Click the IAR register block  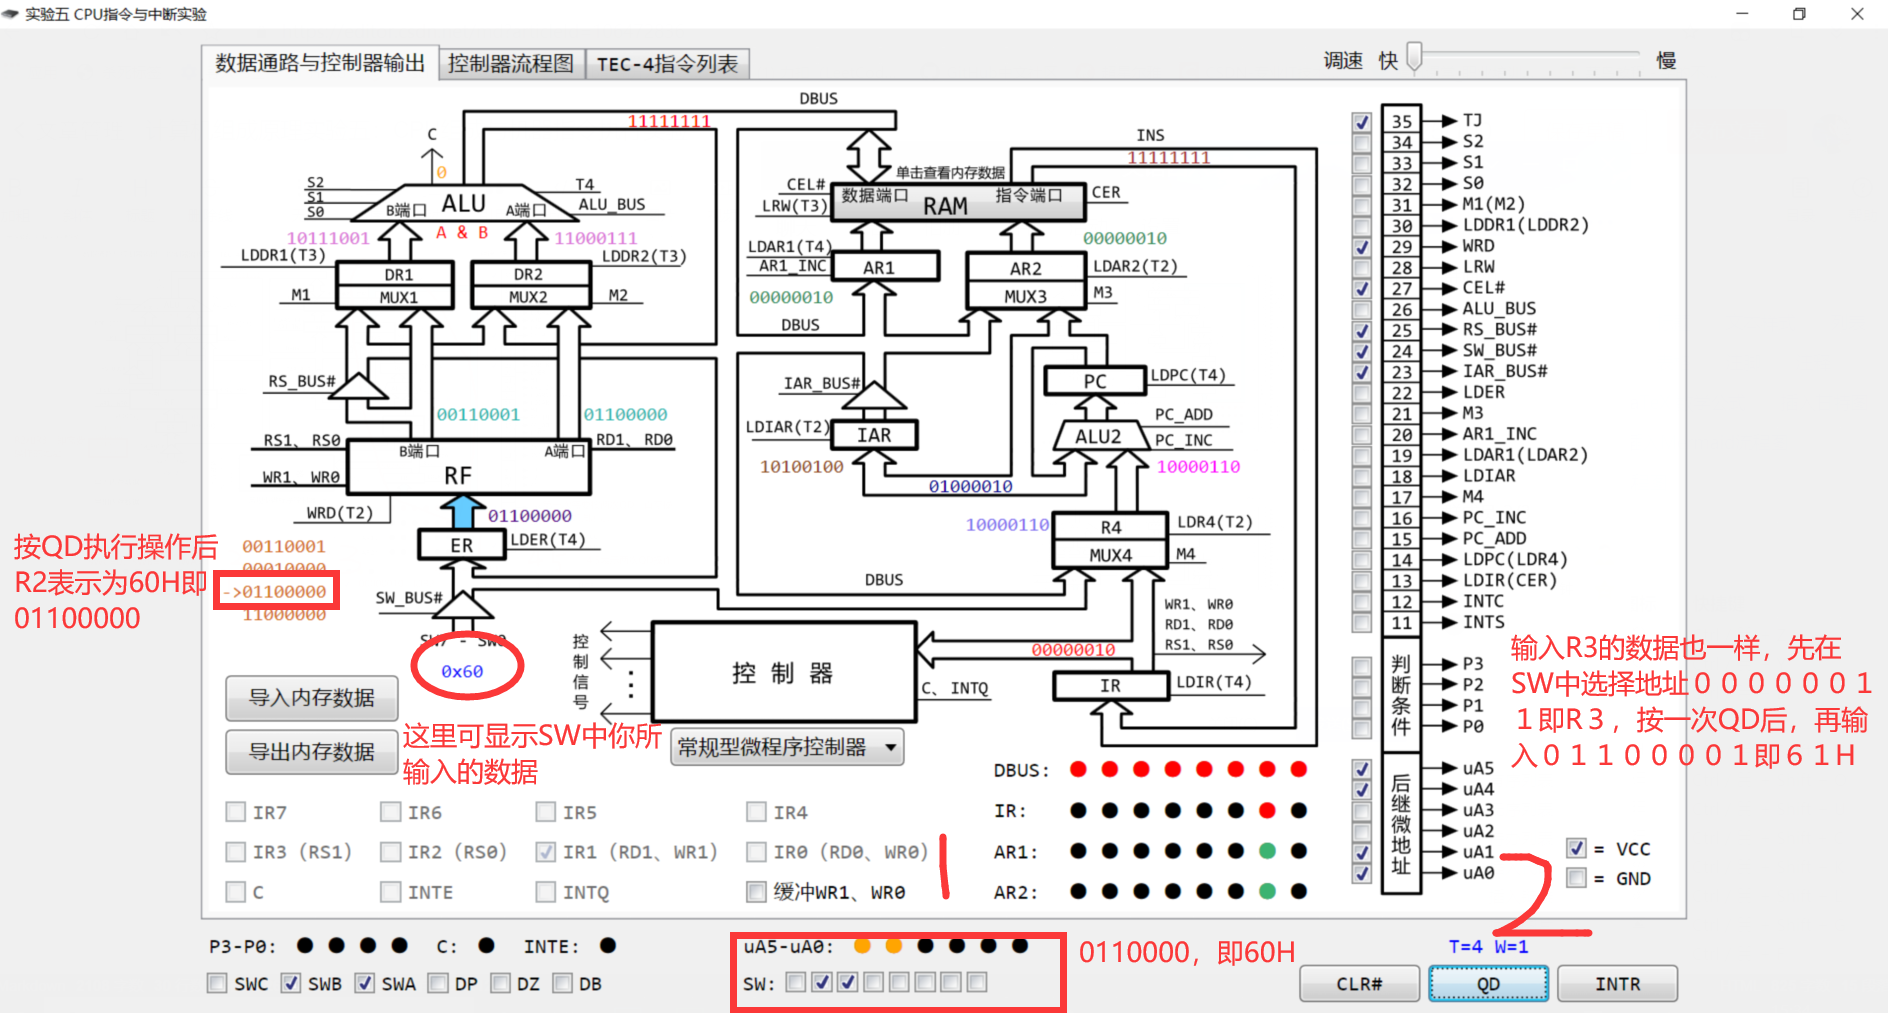[x=874, y=435]
